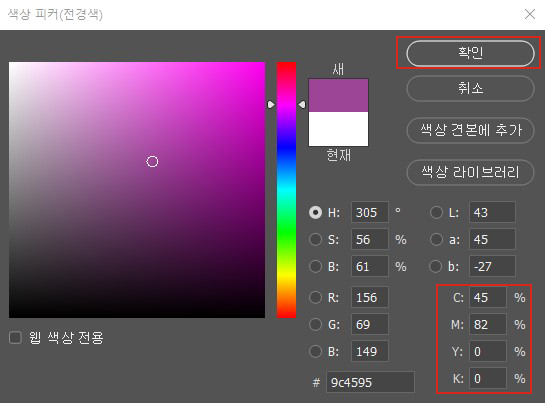Screen dimensions: 545x403
Task: Select the H hue radio button
Action: (x=315, y=212)
